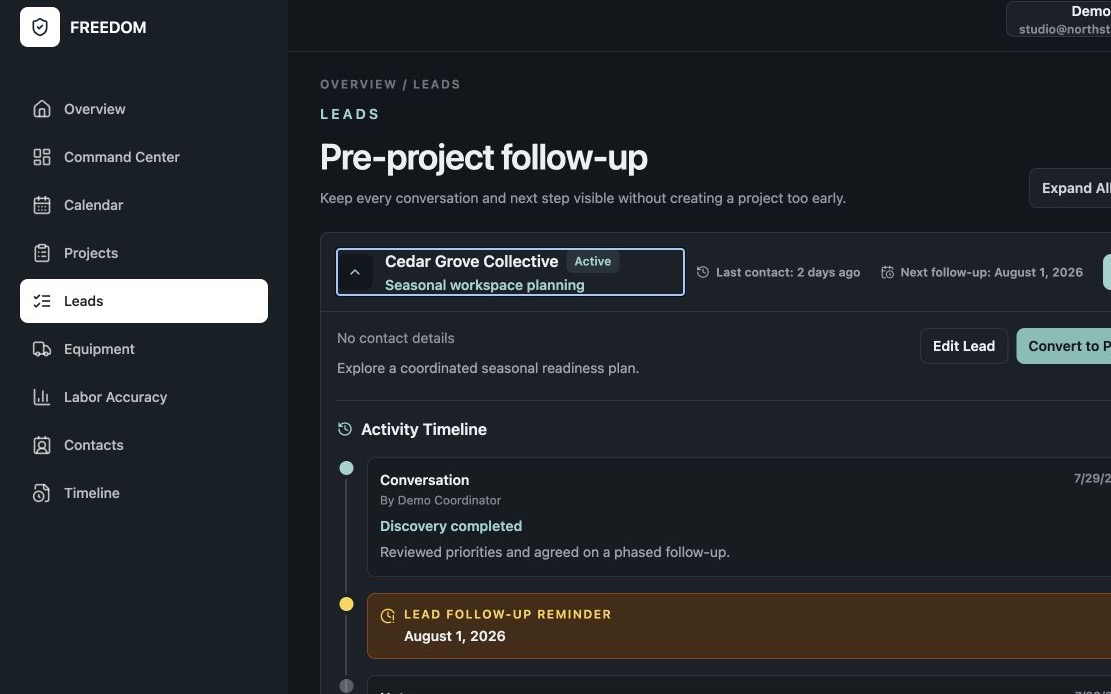Screen dimensions: 1111x694
Task: Click the August 1, 2026 reminder date
Action: [x=455, y=636]
